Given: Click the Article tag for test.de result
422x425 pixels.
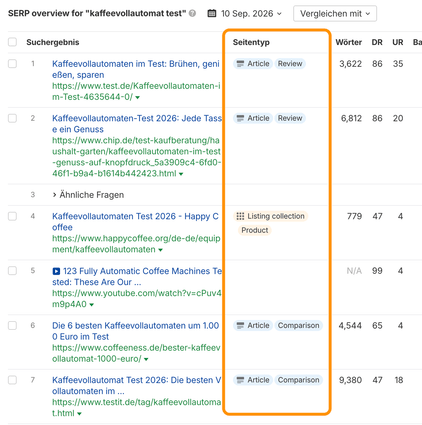Looking at the screenshot, I should point(253,64).
